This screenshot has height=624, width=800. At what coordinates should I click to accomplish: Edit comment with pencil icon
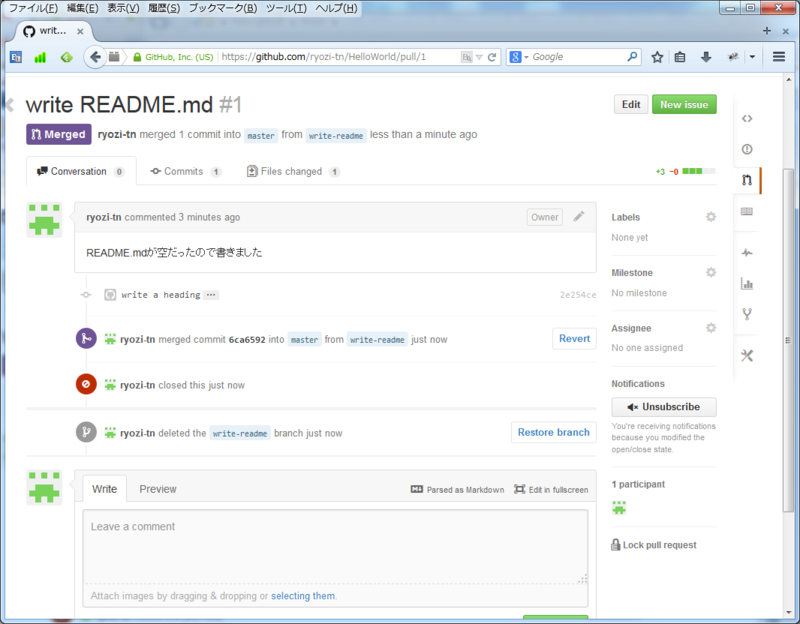click(579, 217)
